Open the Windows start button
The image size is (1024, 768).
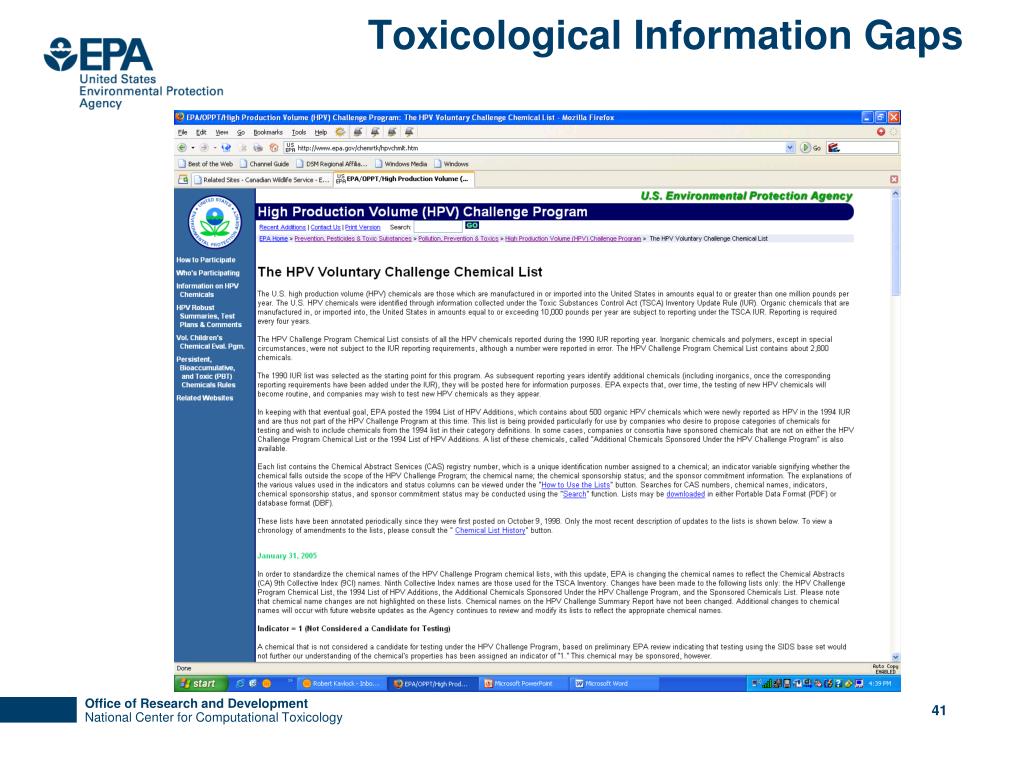[200, 683]
